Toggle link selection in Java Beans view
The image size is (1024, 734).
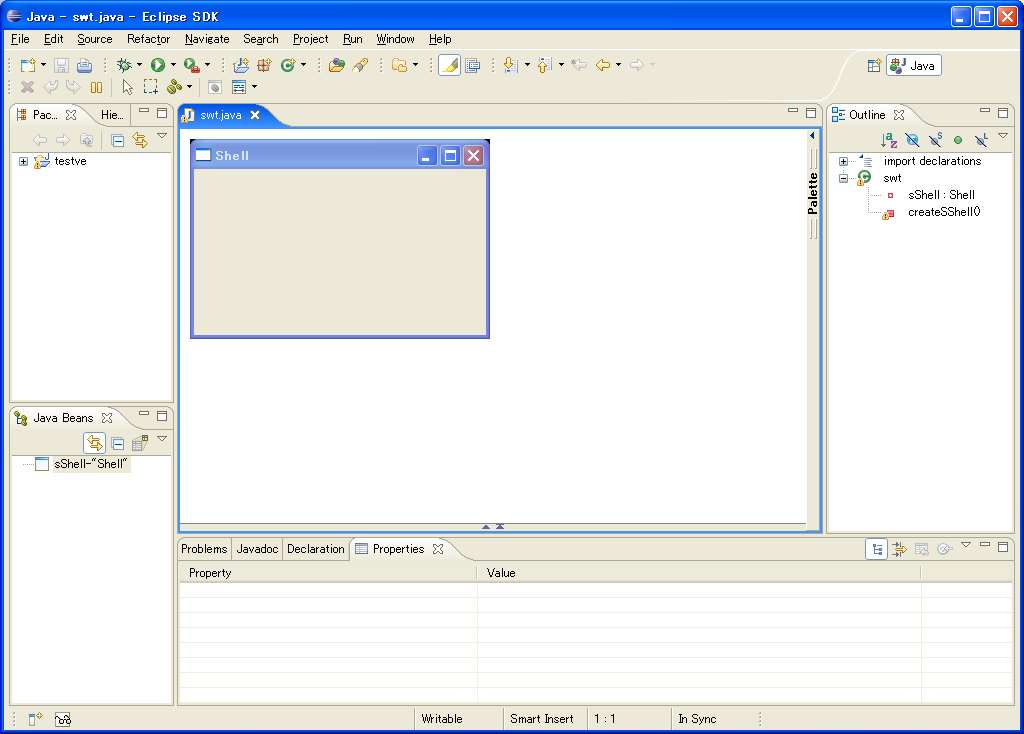coord(95,443)
